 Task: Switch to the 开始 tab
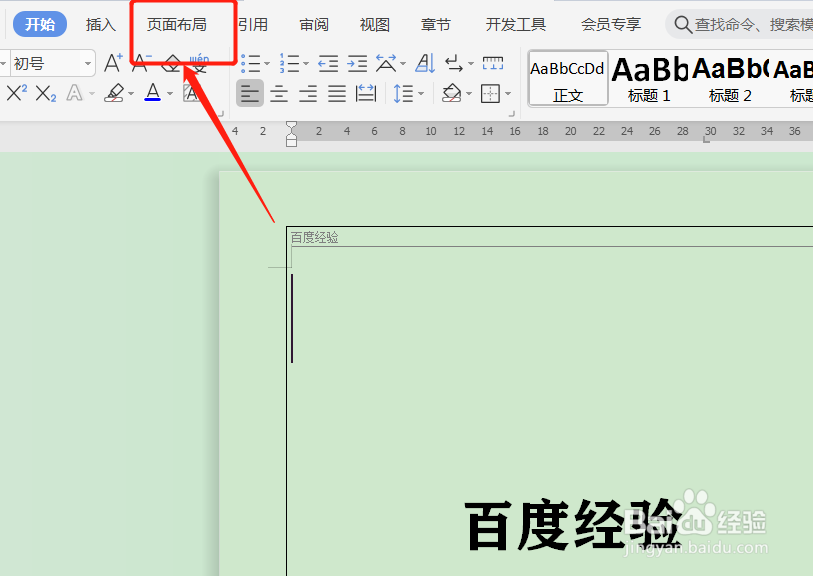point(40,24)
